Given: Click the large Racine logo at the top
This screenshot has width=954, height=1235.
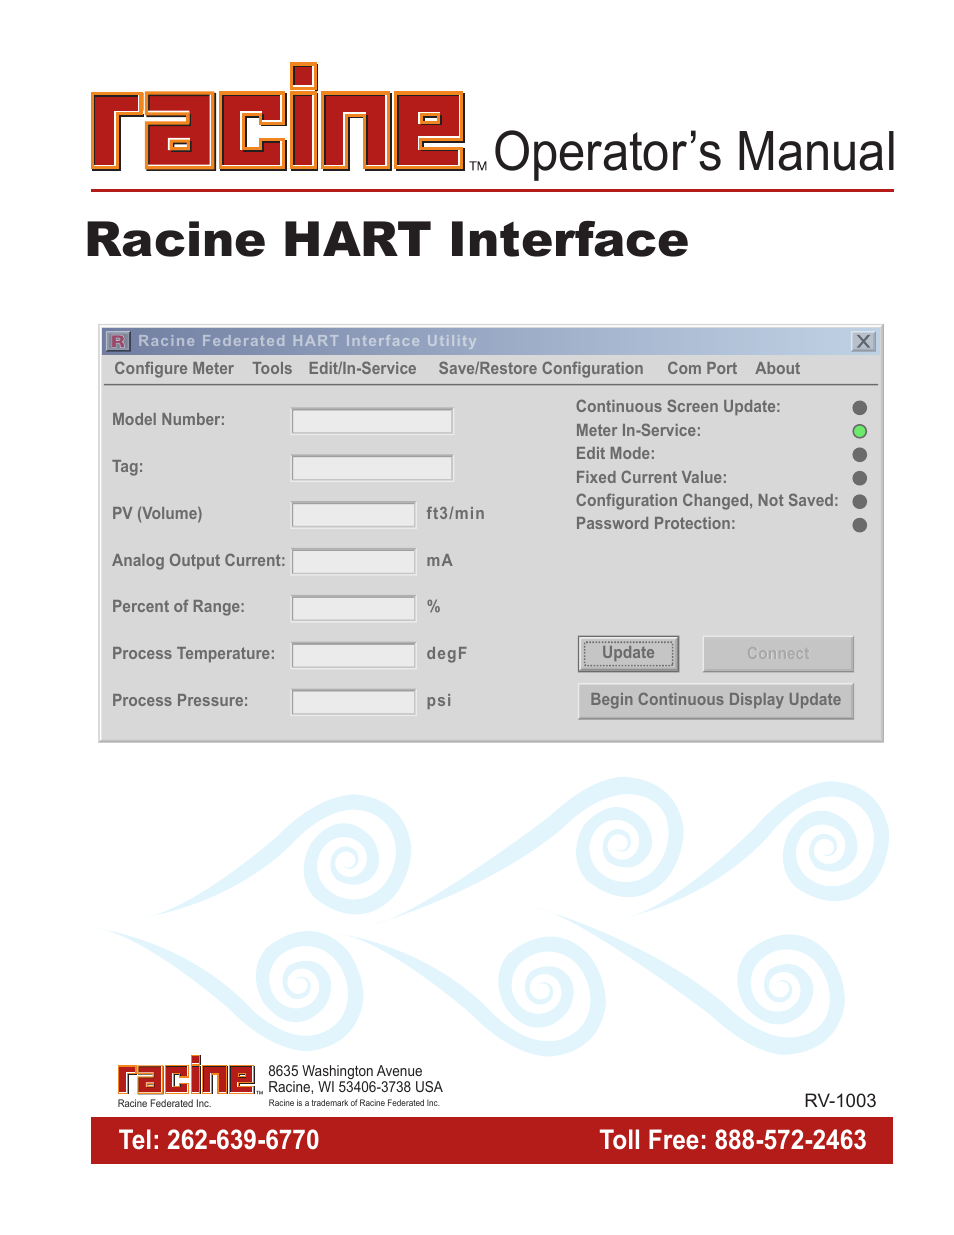Looking at the screenshot, I should tap(279, 118).
